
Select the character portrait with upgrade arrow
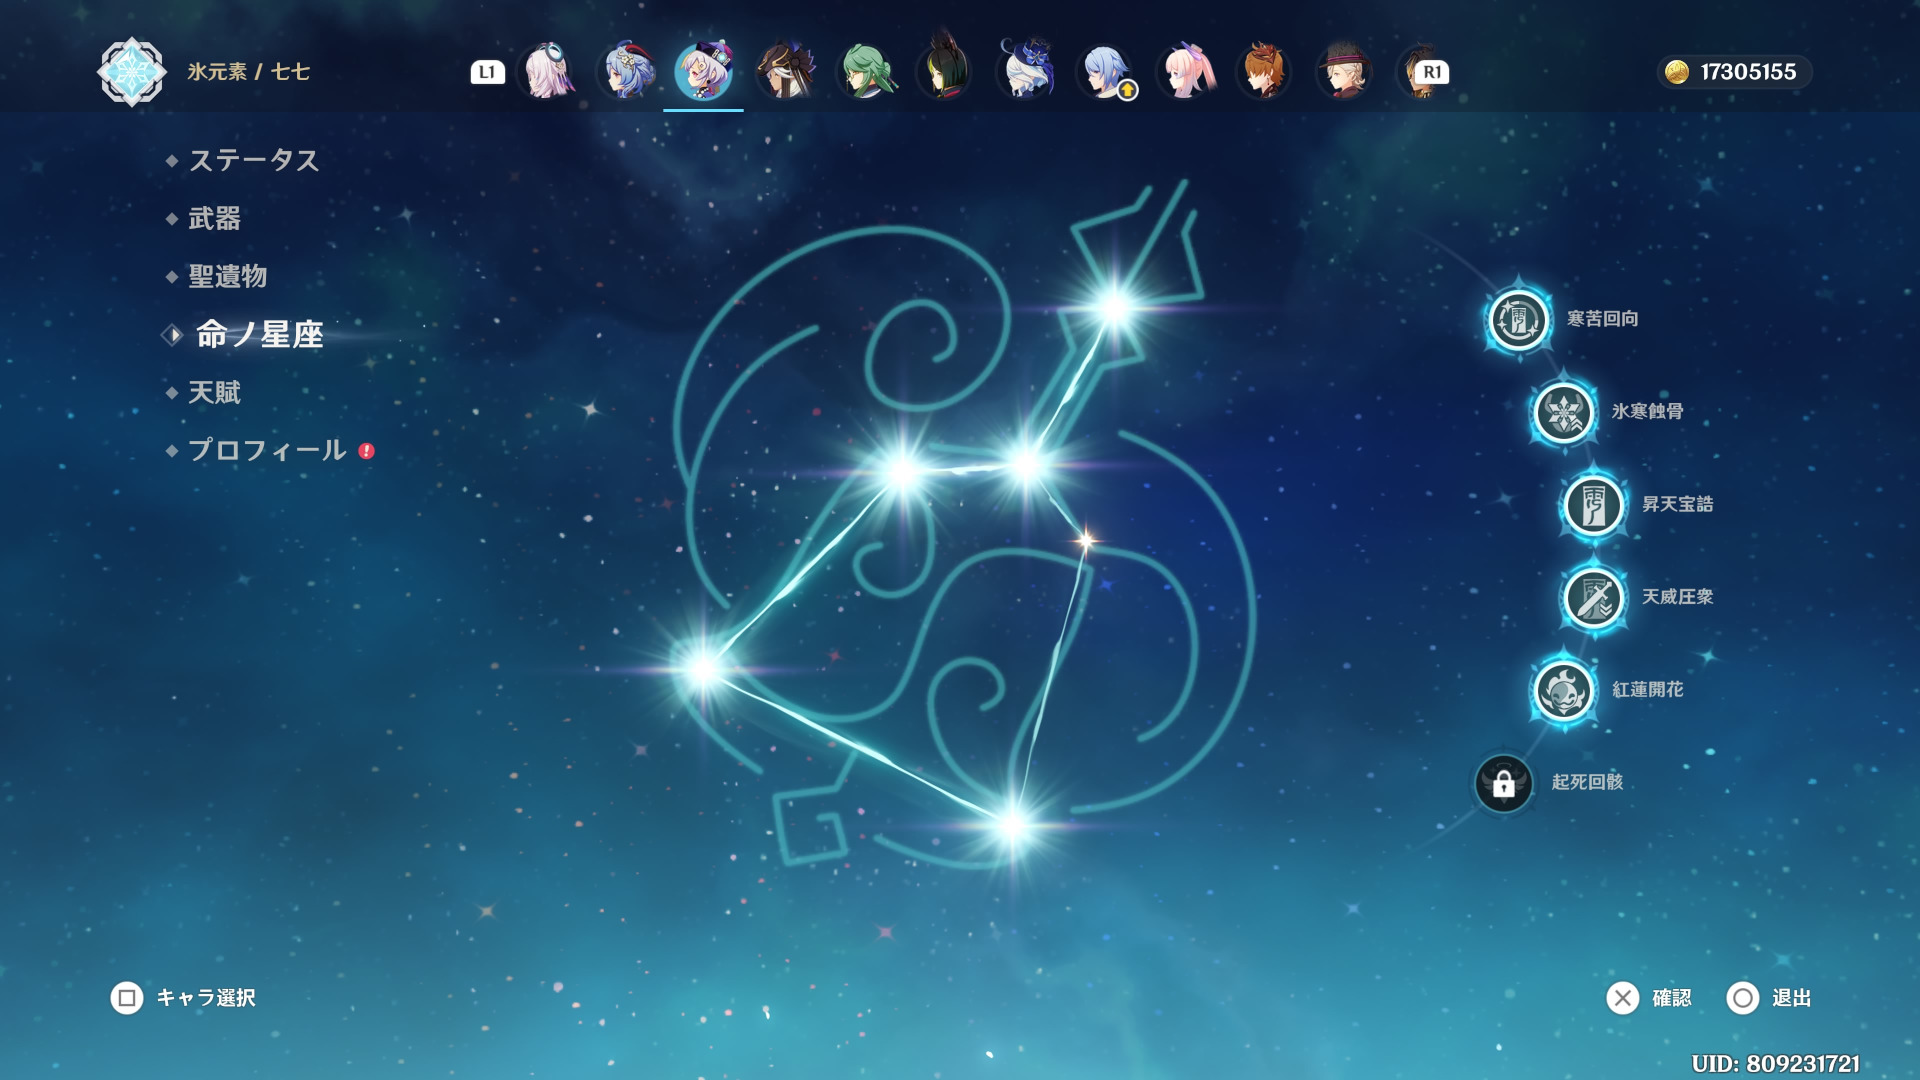pyautogui.click(x=1105, y=72)
